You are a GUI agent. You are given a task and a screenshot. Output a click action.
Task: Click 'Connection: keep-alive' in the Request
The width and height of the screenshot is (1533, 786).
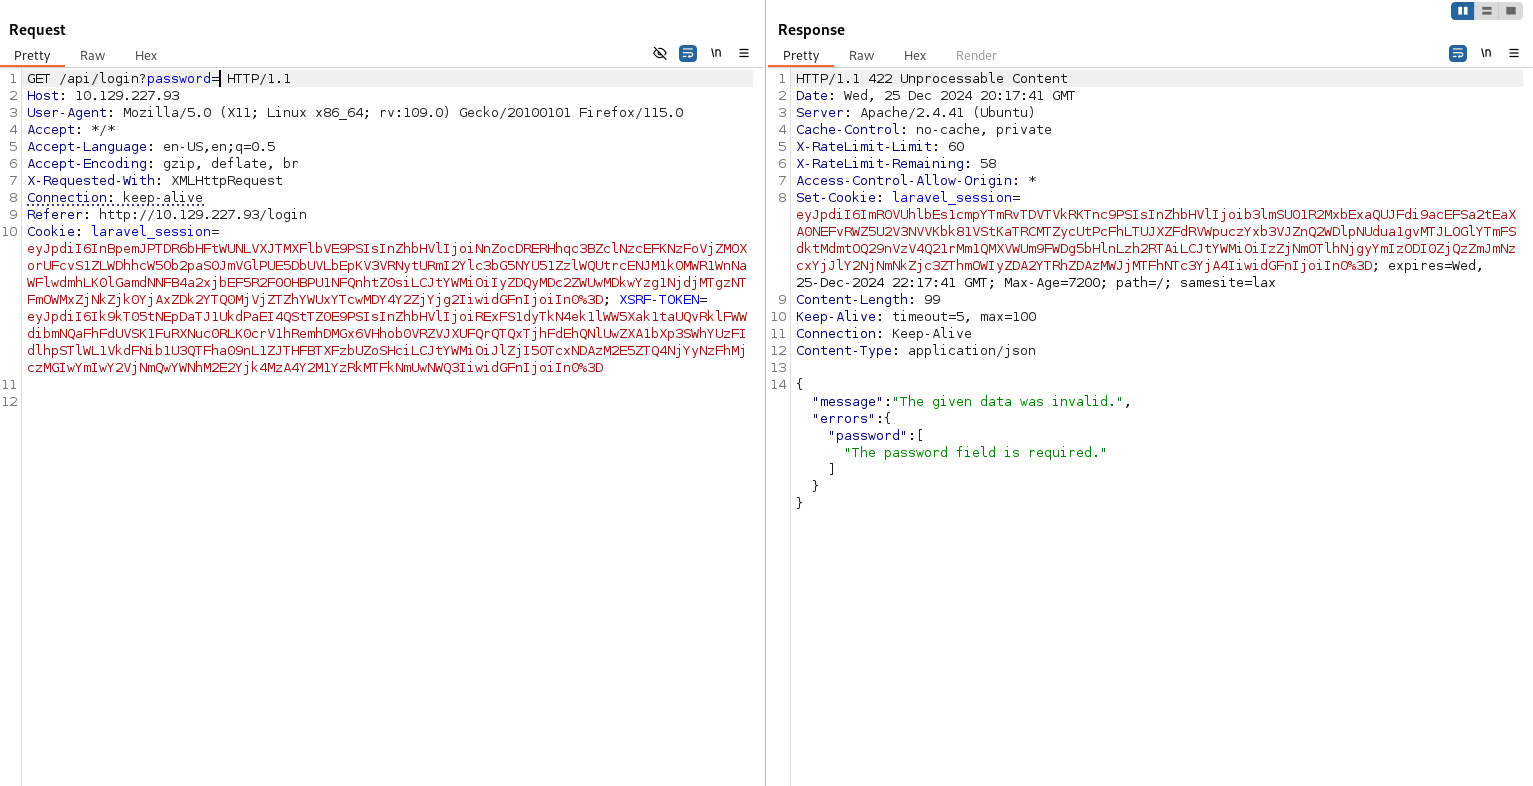click(x=115, y=197)
